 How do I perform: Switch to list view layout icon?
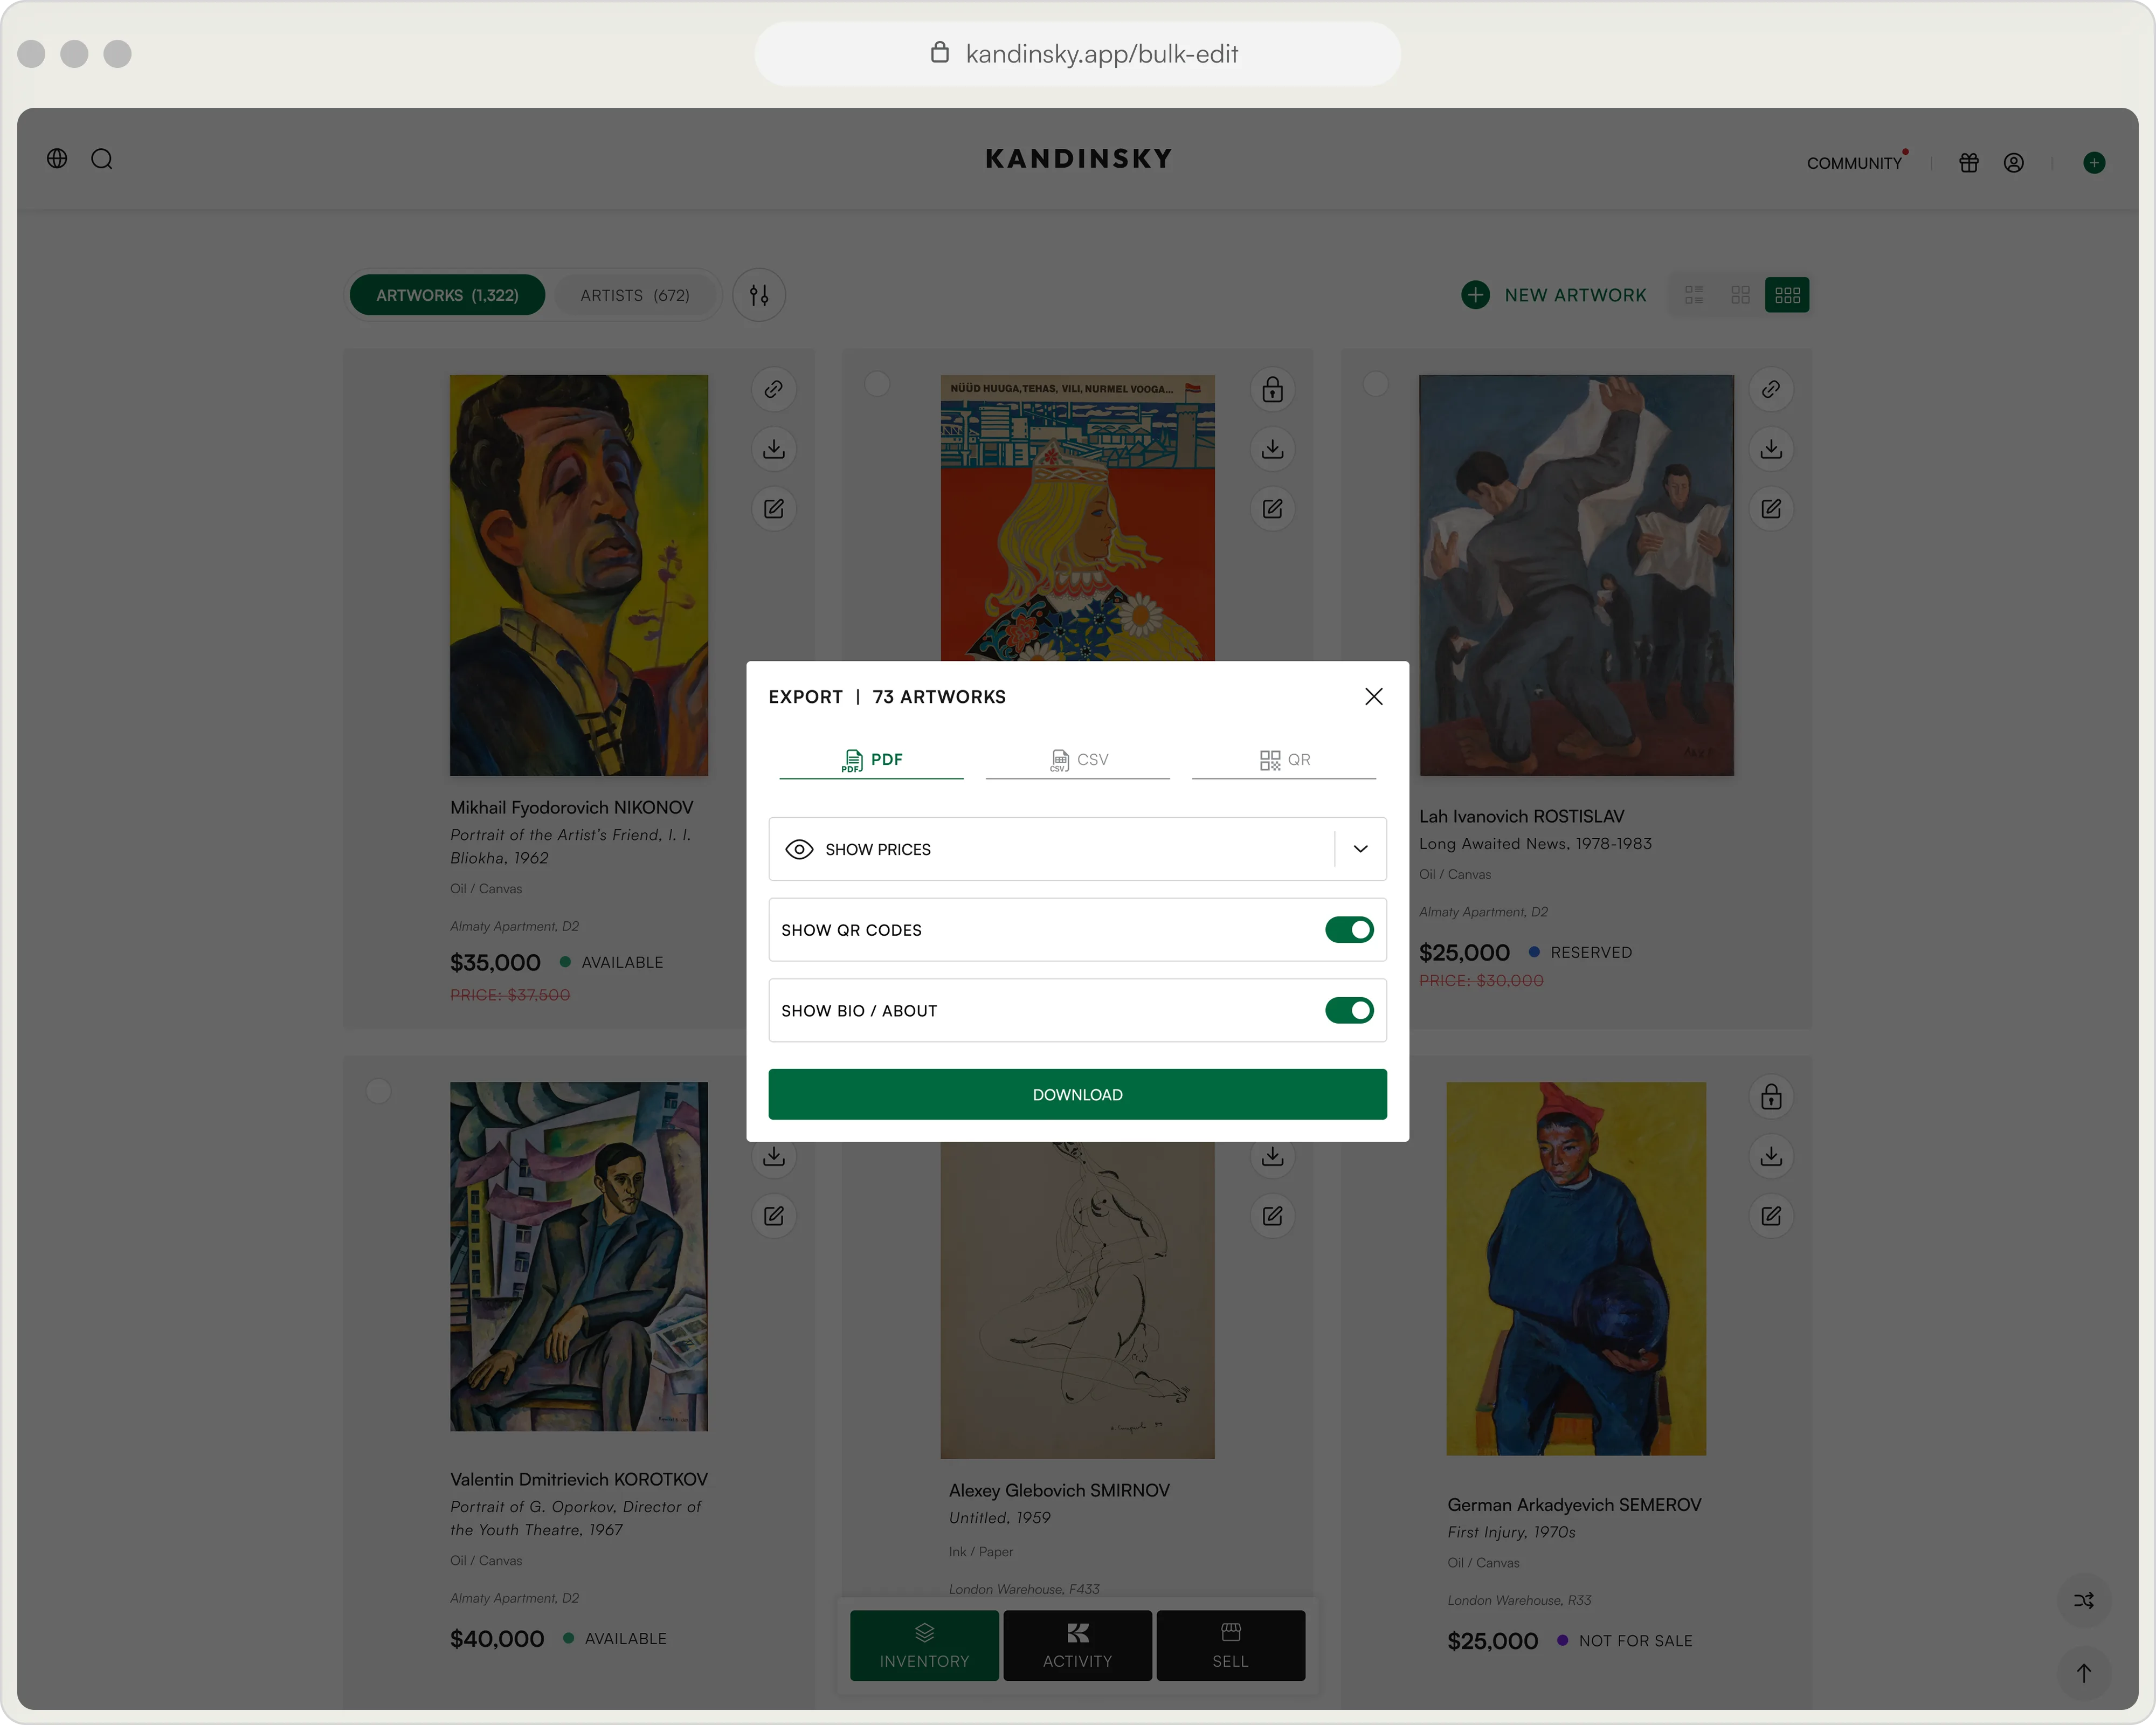[x=1693, y=295]
